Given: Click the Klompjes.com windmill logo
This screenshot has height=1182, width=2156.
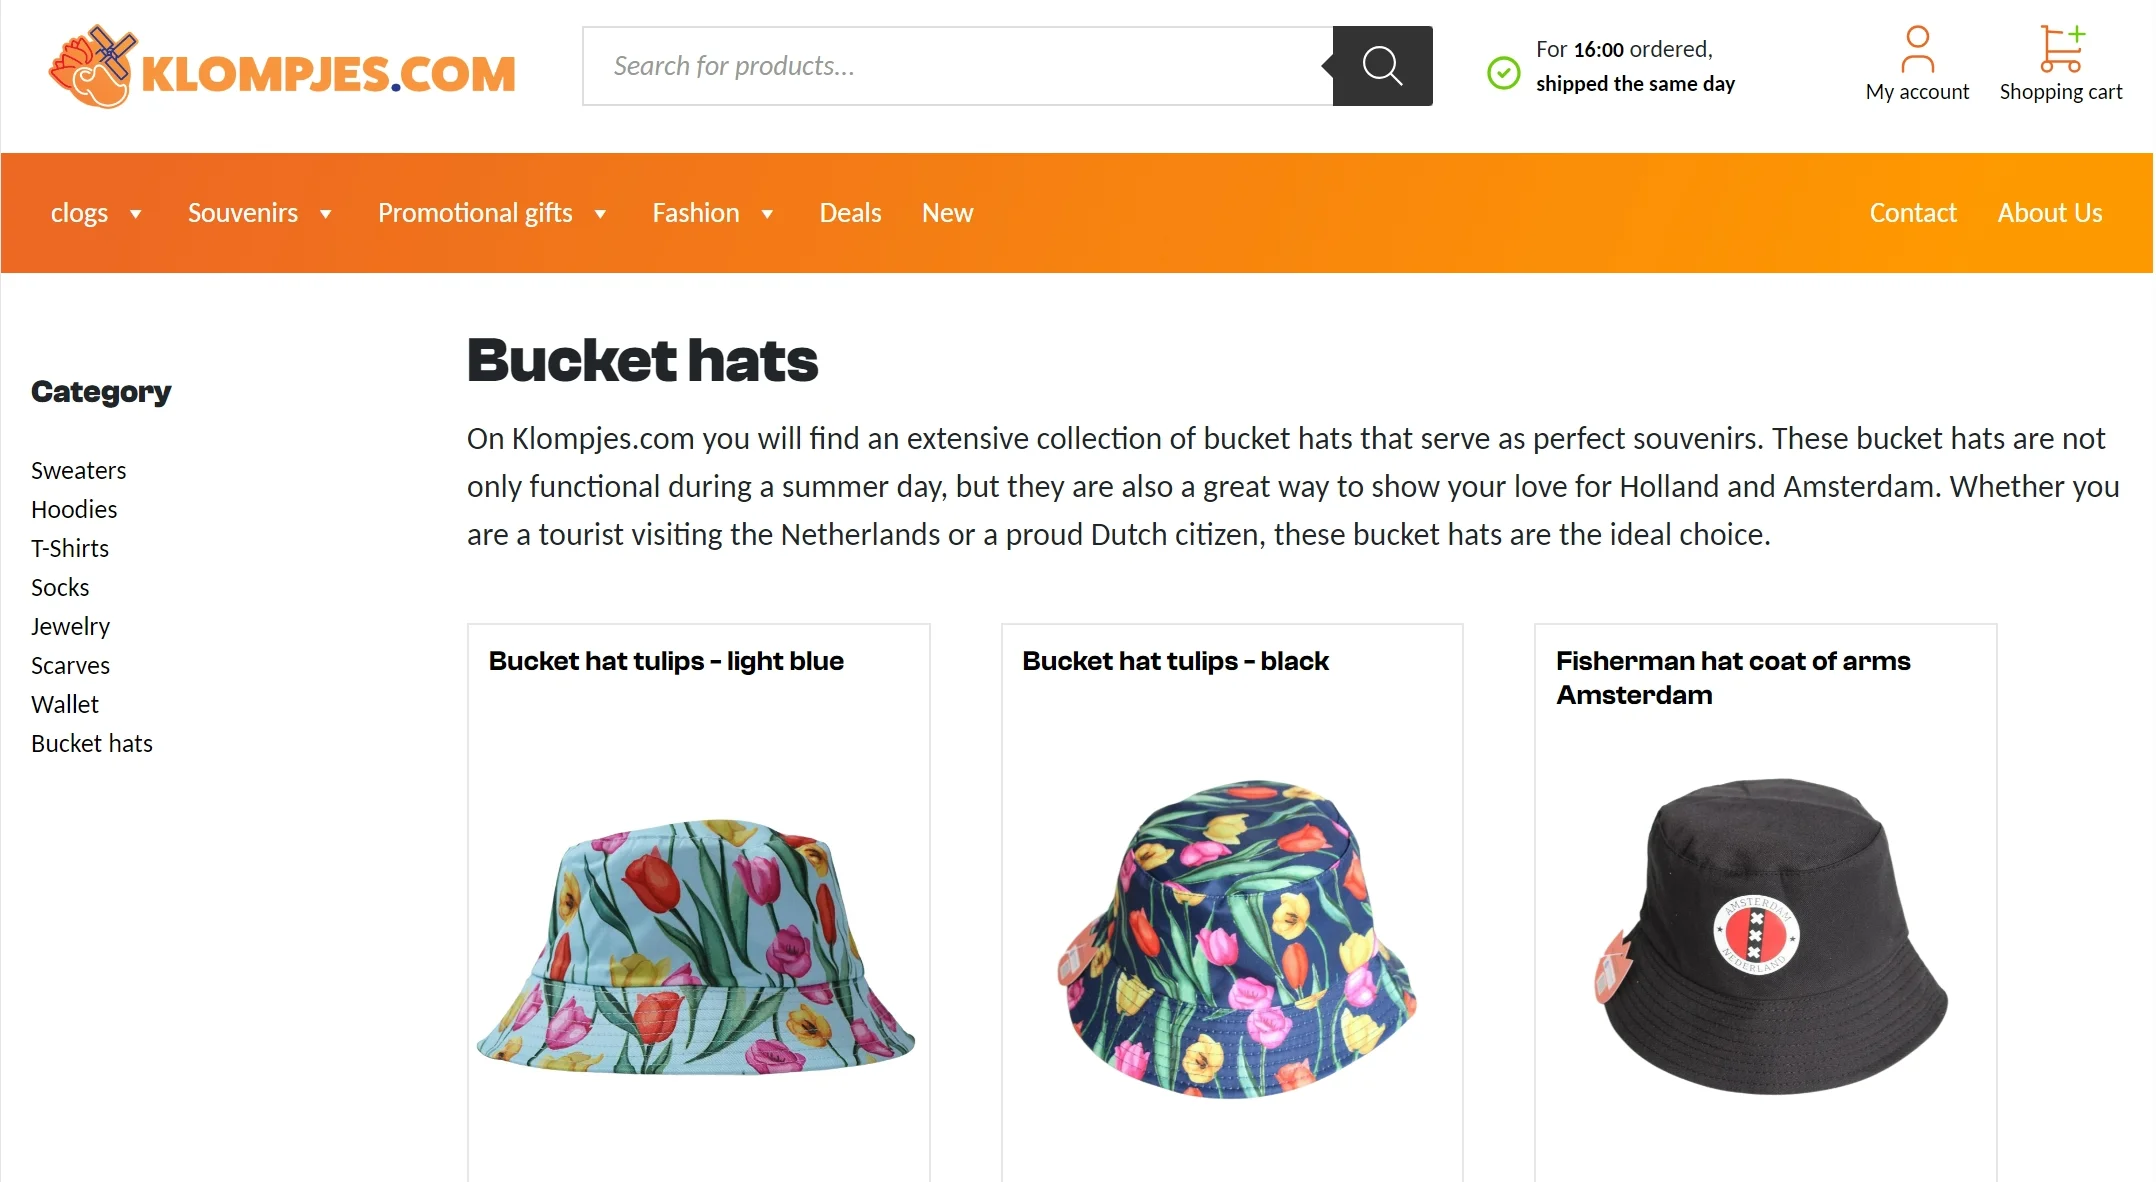Looking at the screenshot, I should [93, 66].
